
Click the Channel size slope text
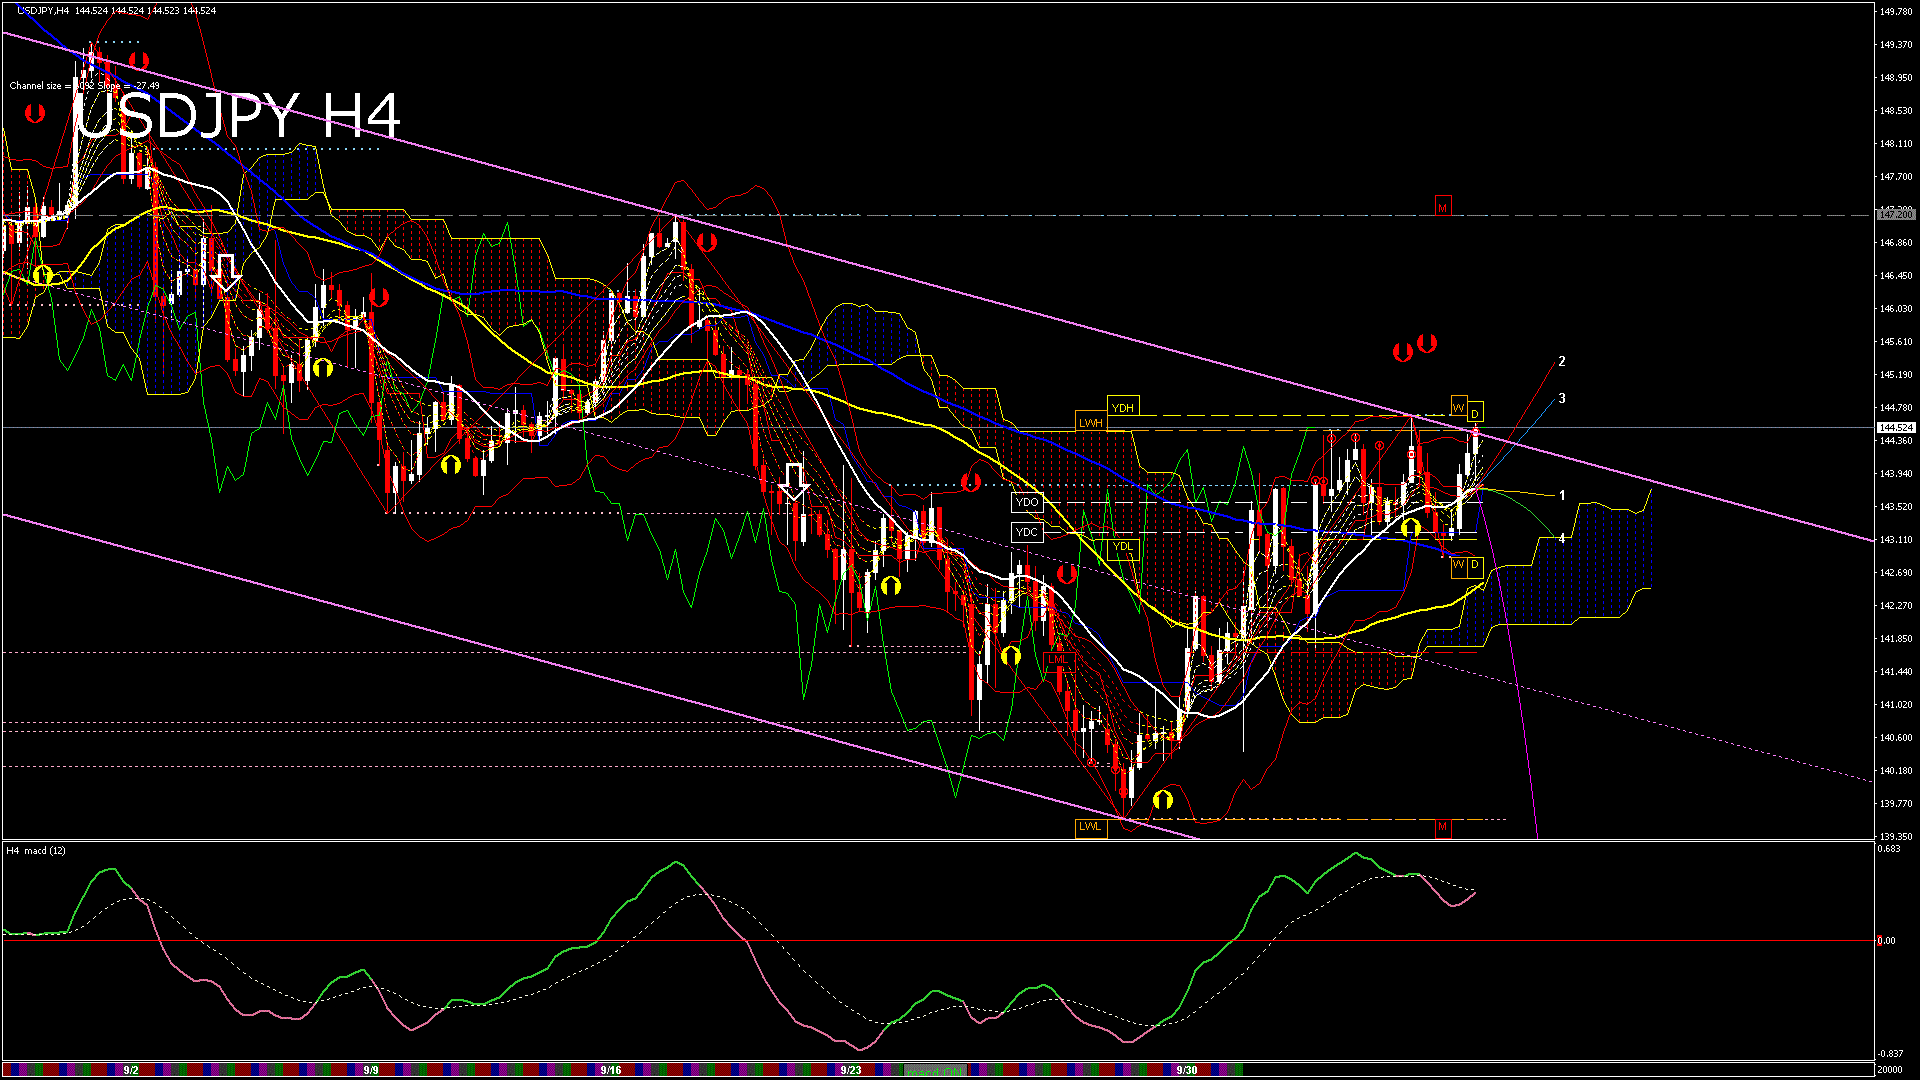click(x=84, y=86)
